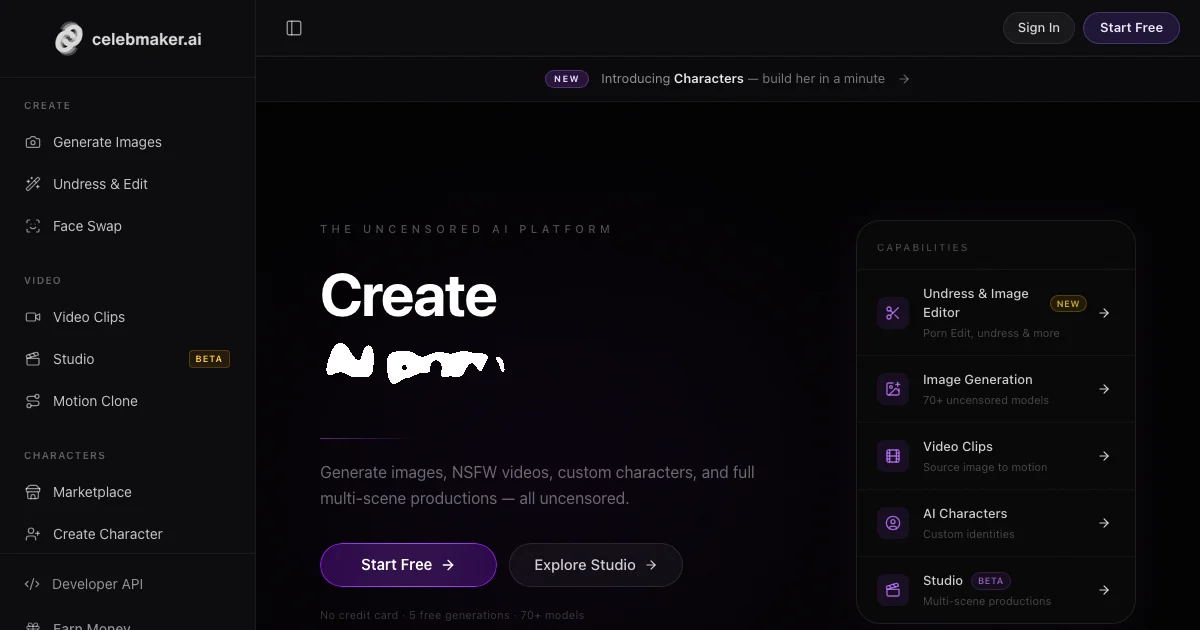The image size is (1200, 630).
Task: Click the BETA badge on the Studio capability row
Action: click(990, 581)
